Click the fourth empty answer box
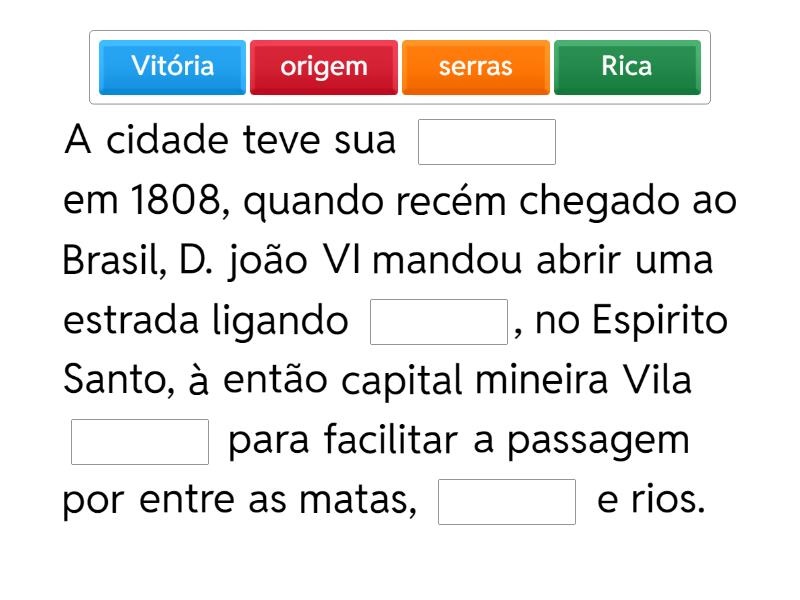Image resolution: width=800 pixels, height=600 pixels. (507, 502)
